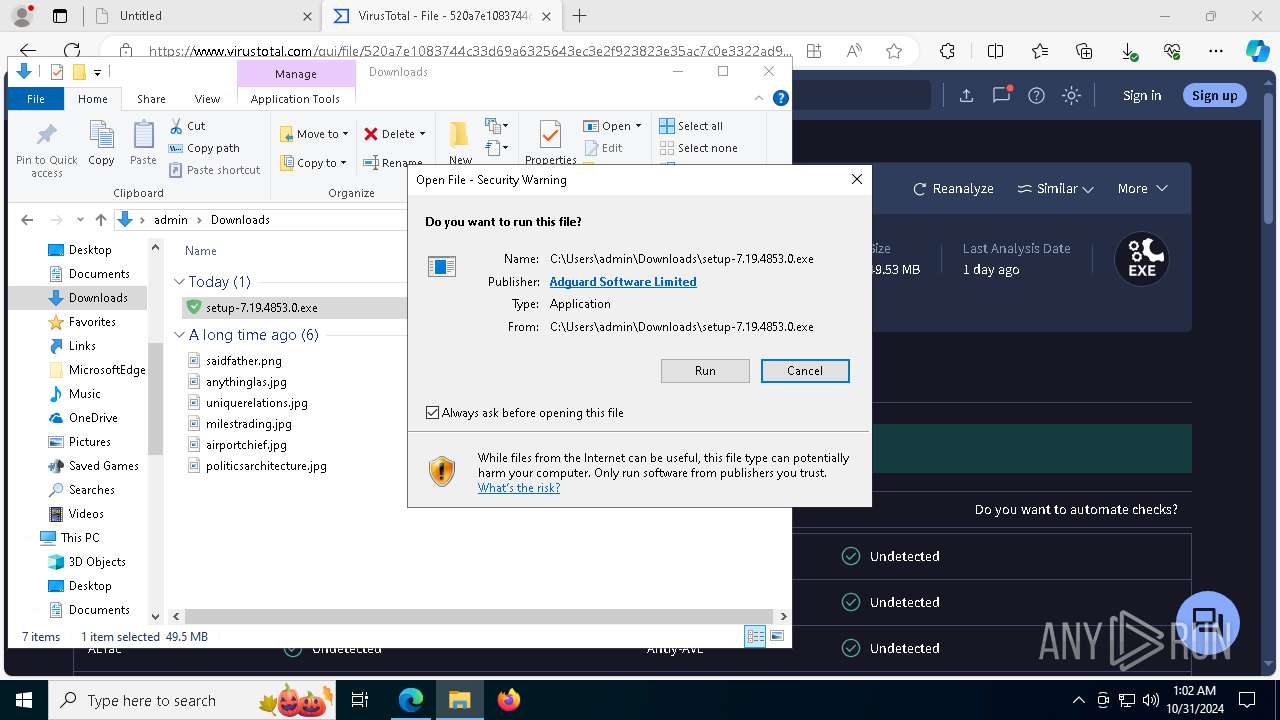Open the What's the risk link
Screen dimensions: 1280x720
click(x=519, y=488)
